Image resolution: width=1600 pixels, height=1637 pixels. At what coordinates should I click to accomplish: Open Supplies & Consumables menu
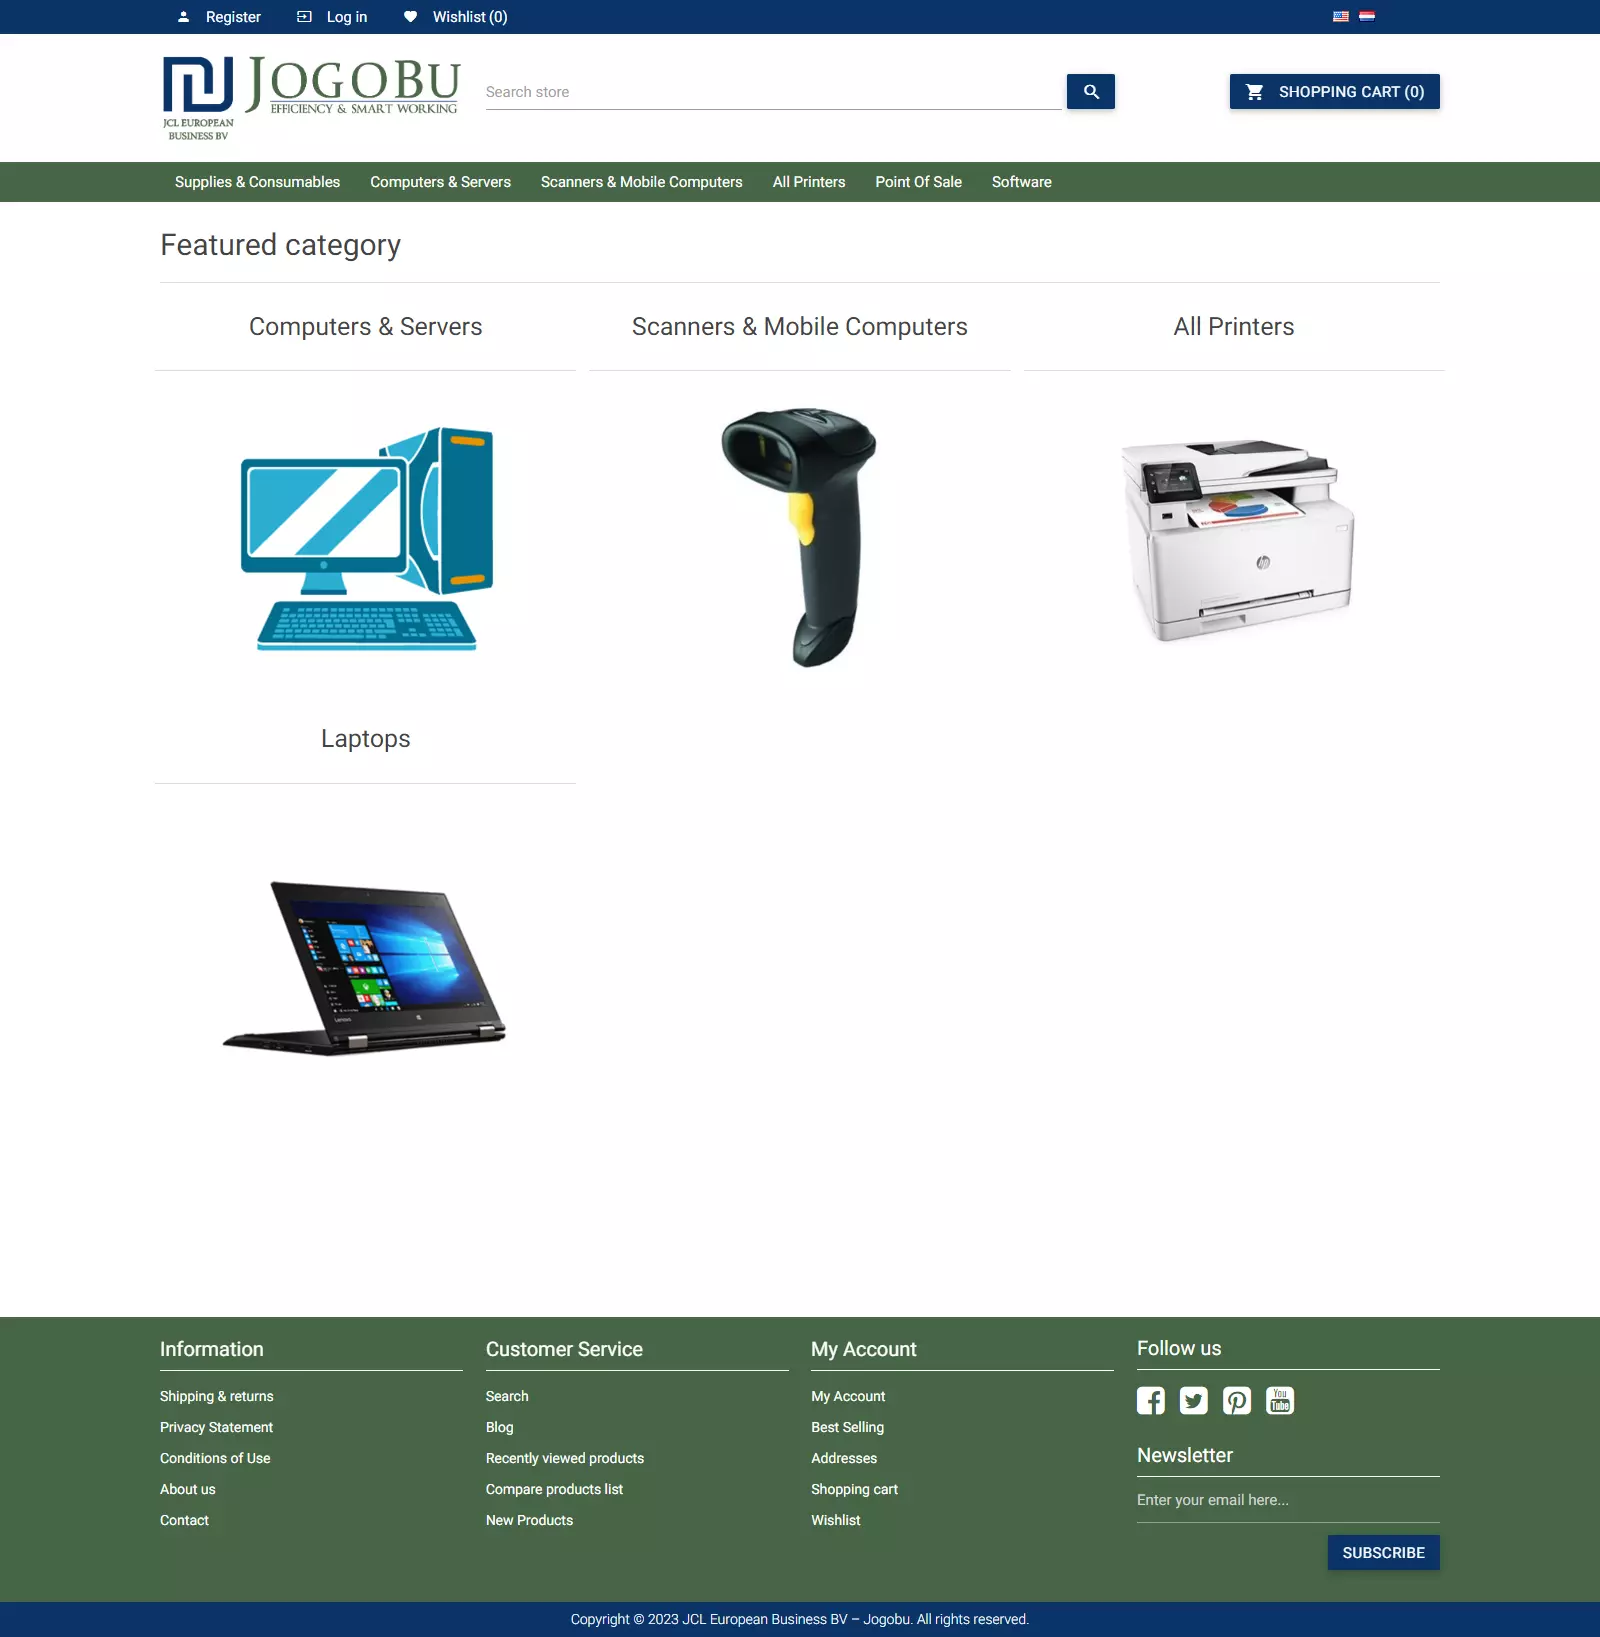coord(257,182)
